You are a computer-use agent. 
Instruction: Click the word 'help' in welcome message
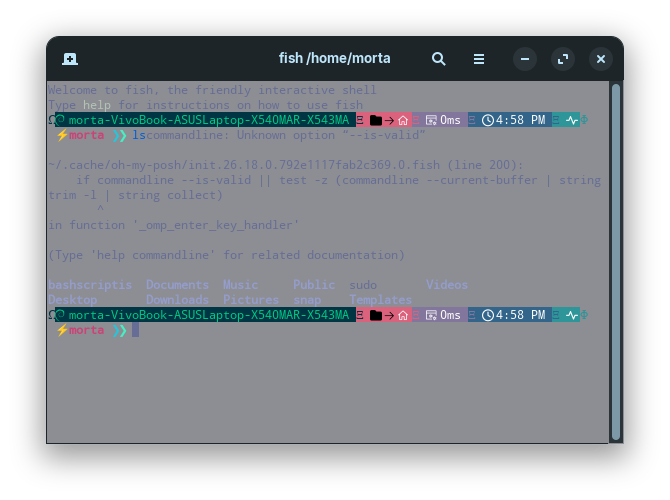click(97, 105)
